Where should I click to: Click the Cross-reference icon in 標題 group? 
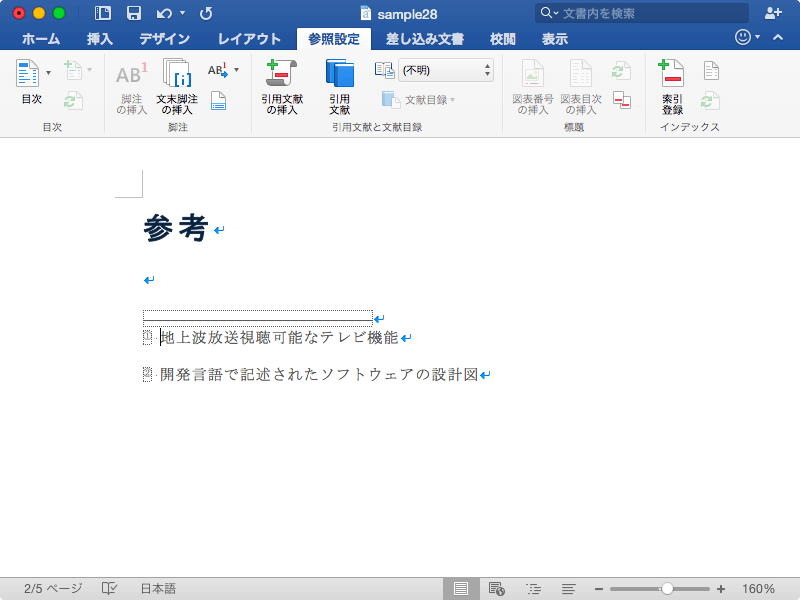[x=621, y=100]
